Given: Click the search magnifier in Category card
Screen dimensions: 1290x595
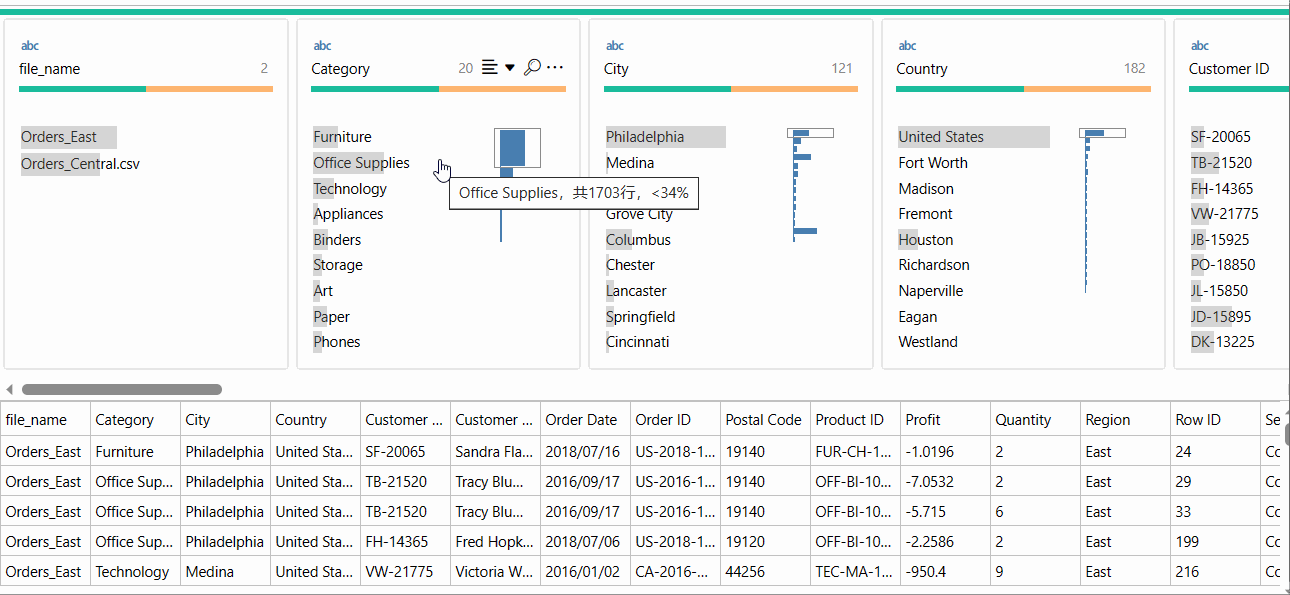Looking at the screenshot, I should (x=532, y=67).
